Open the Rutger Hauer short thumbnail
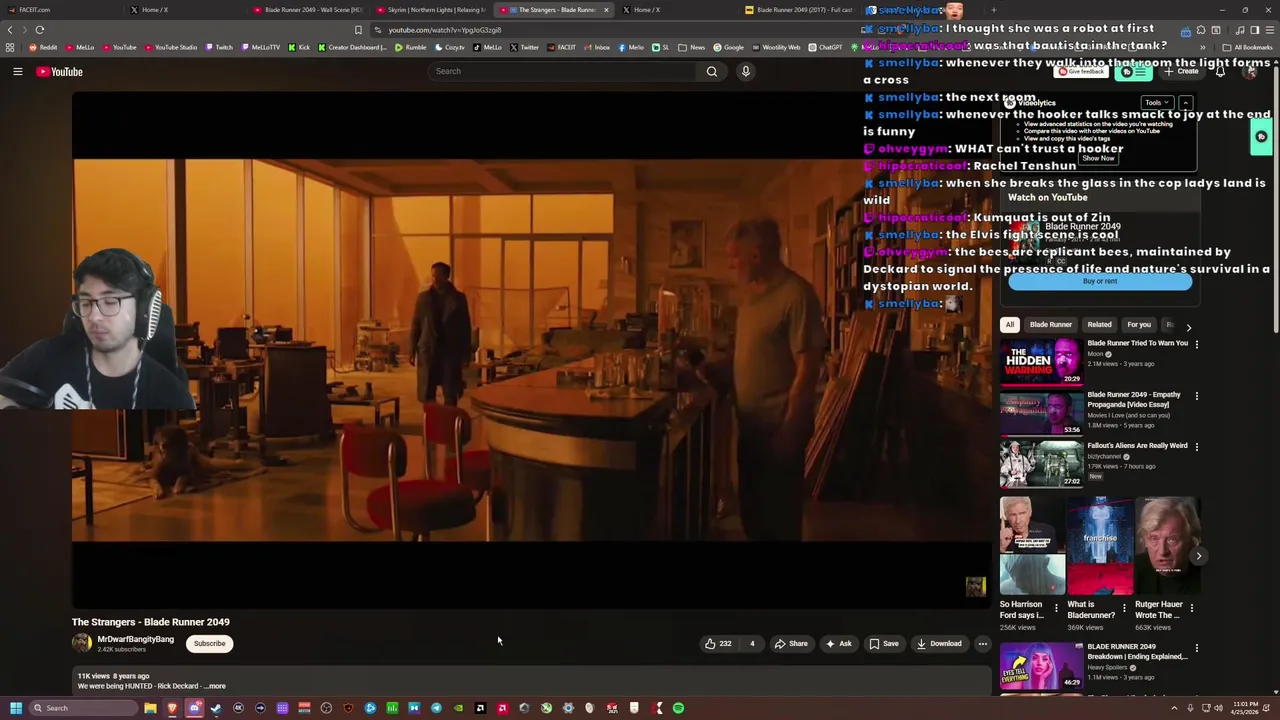This screenshot has width=1280, height=720. click(x=1167, y=546)
